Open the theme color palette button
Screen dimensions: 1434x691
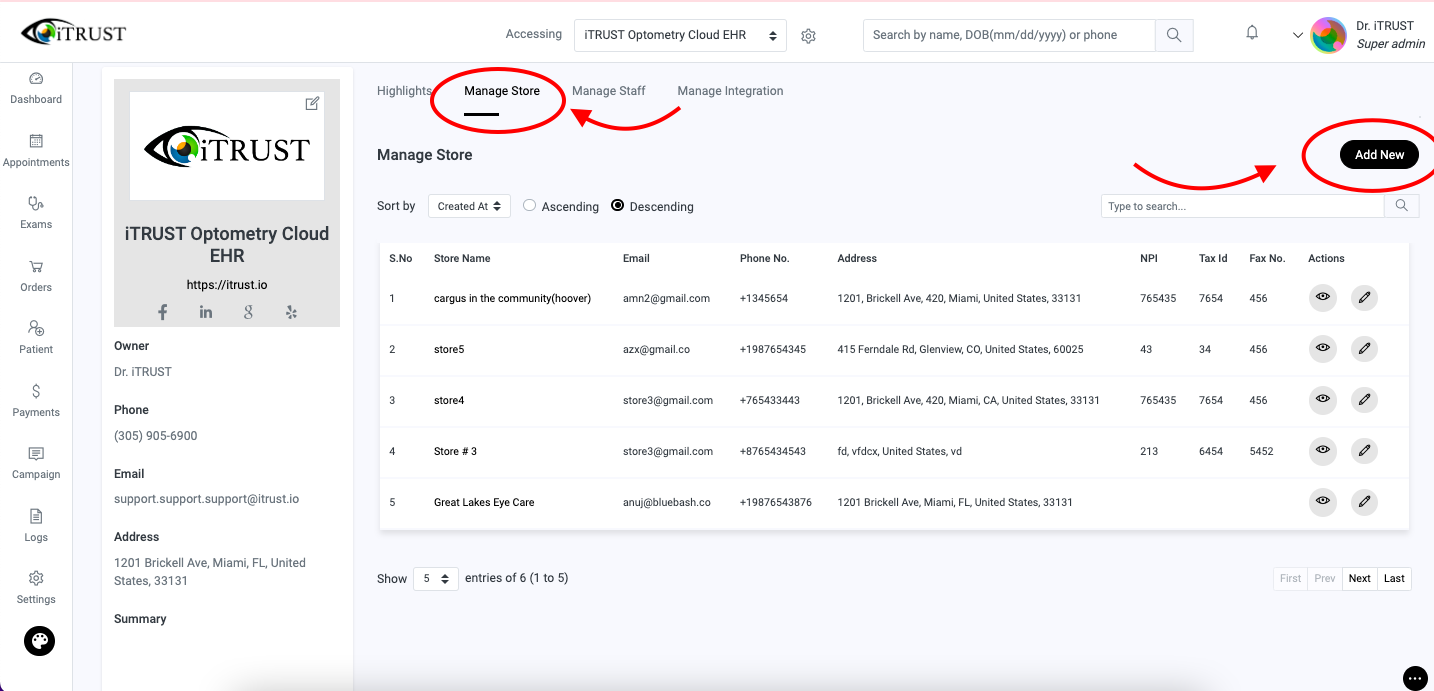point(40,641)
